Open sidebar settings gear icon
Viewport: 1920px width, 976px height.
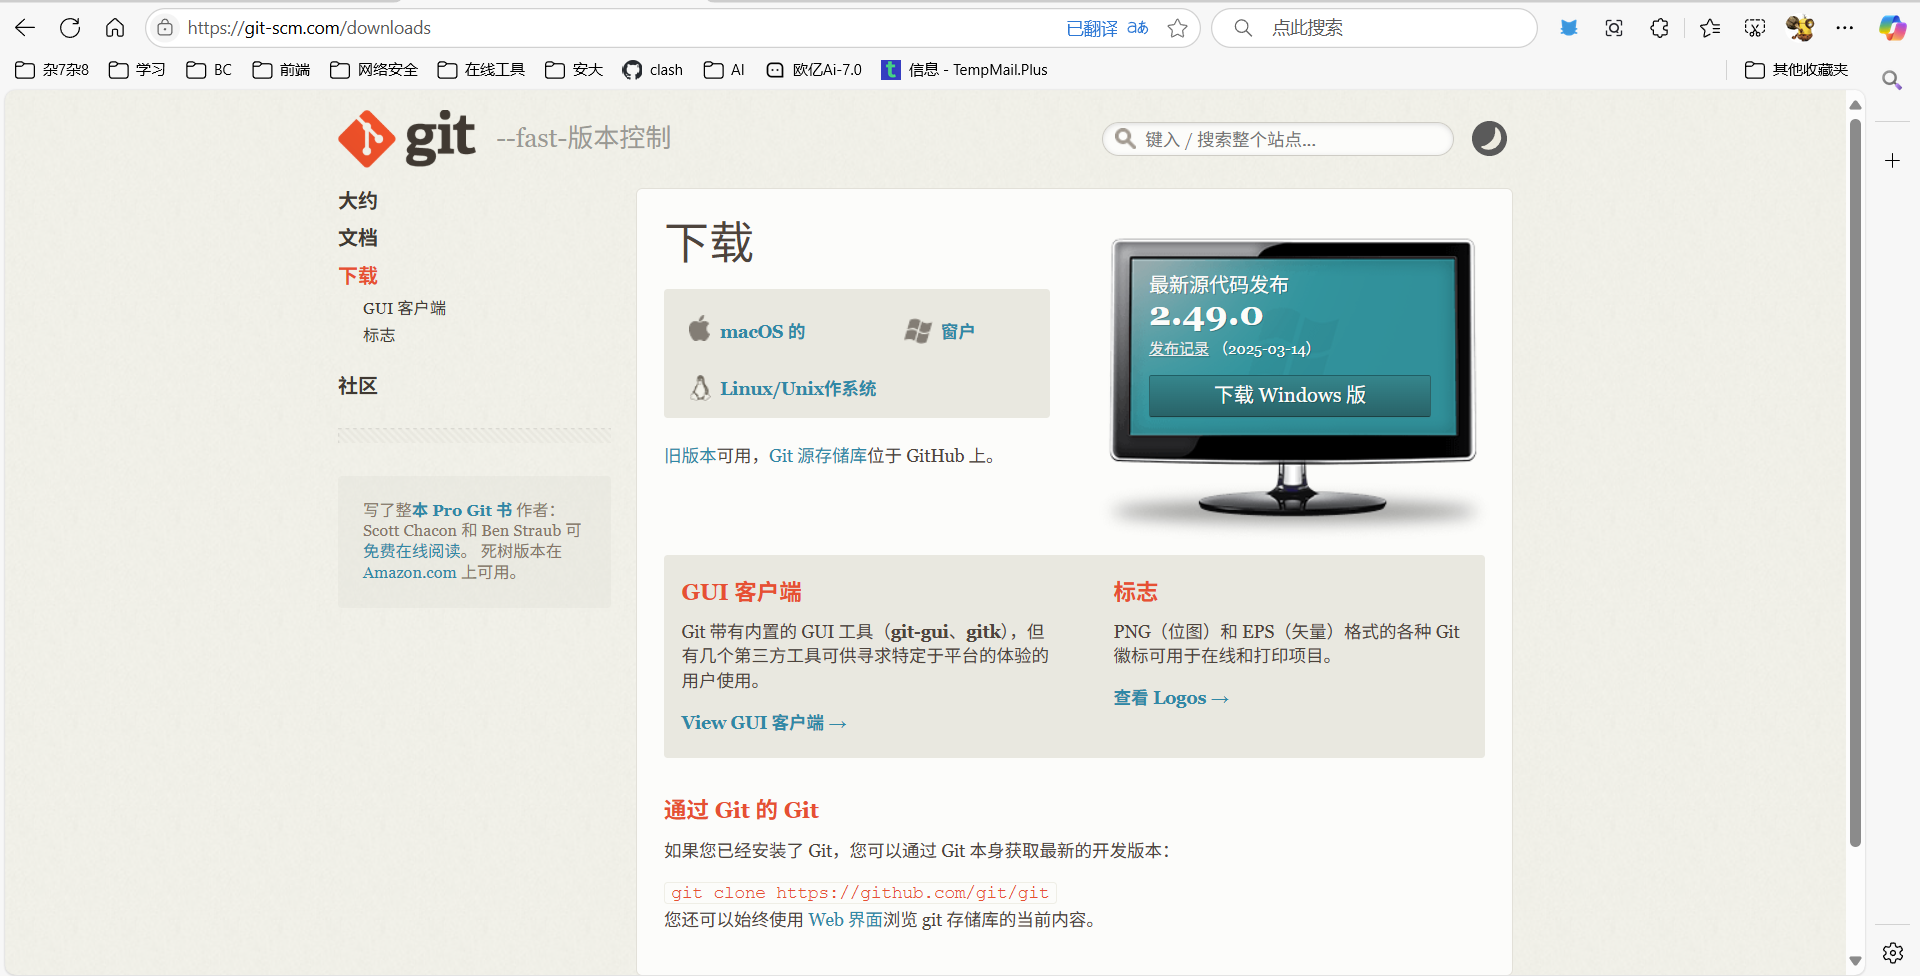1892,953
